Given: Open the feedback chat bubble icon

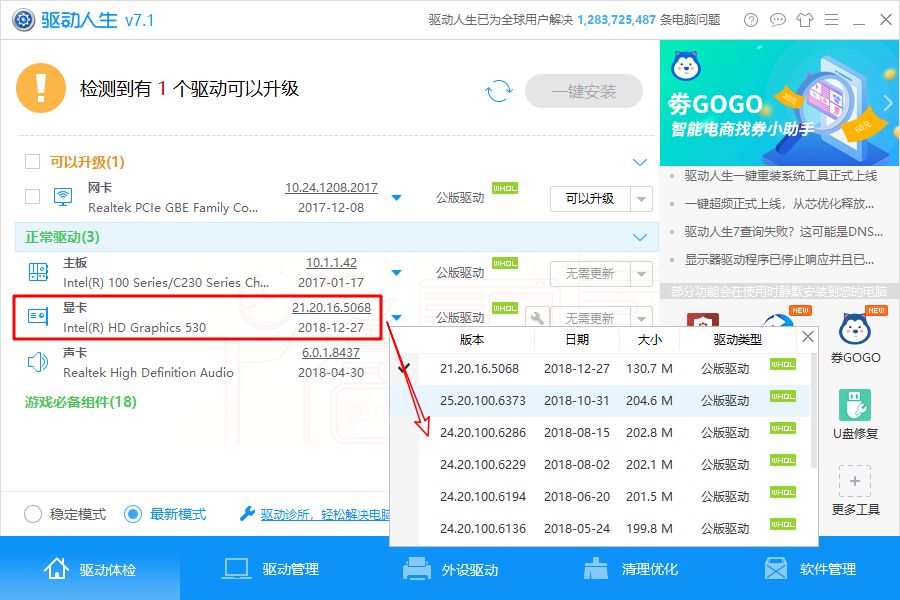Looking at the screenshot, I should (x=777, y=20).
